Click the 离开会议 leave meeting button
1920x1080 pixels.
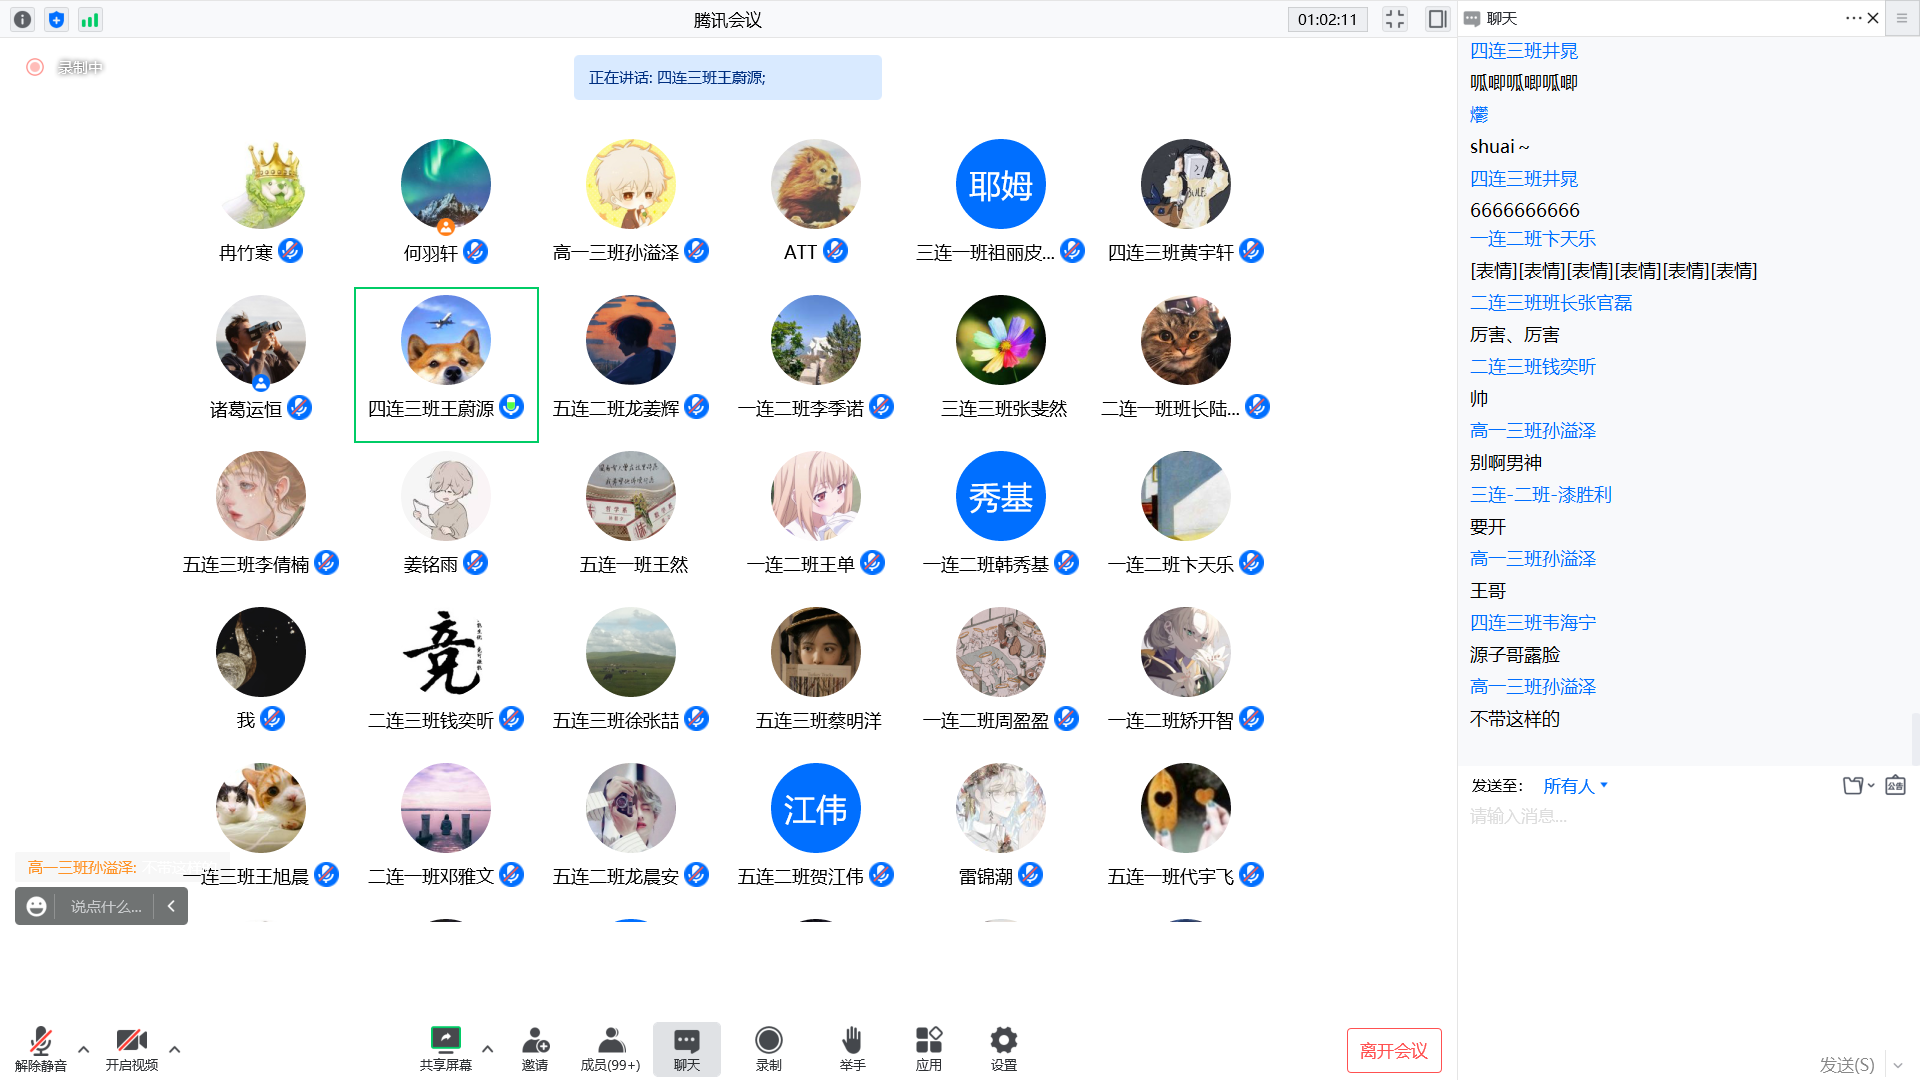pos(1393,1050)
